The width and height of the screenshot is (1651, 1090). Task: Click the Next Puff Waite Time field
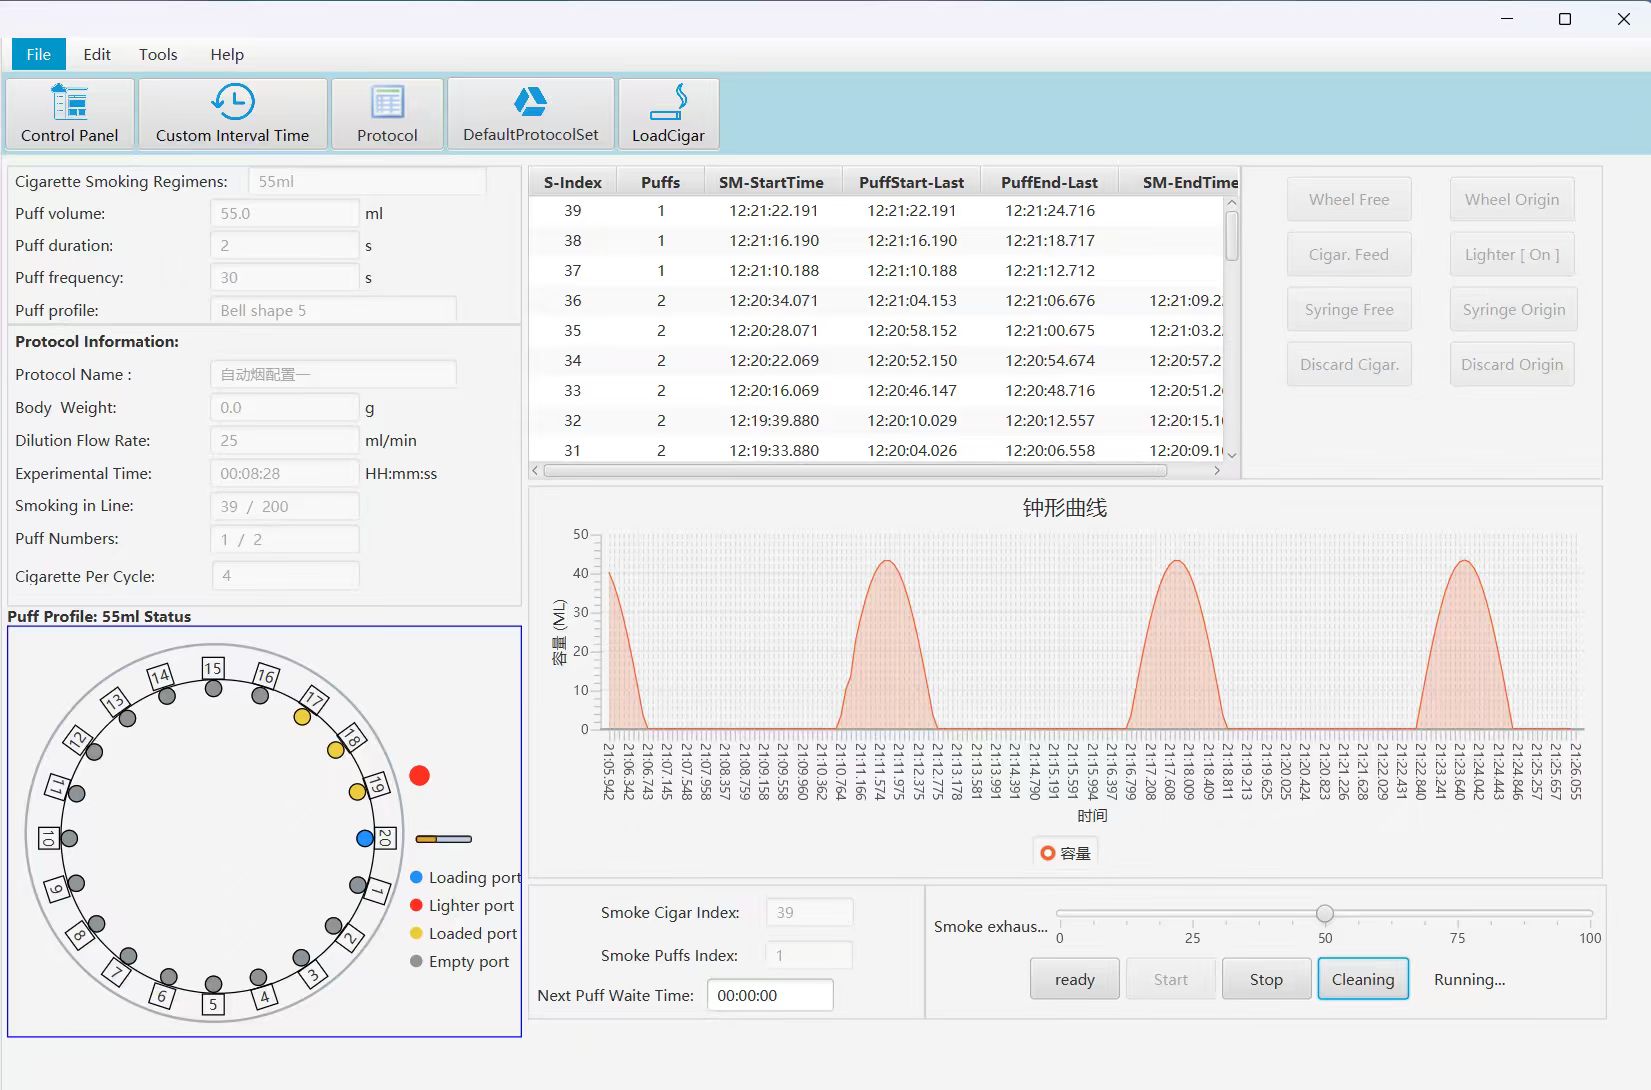(769, 996)
